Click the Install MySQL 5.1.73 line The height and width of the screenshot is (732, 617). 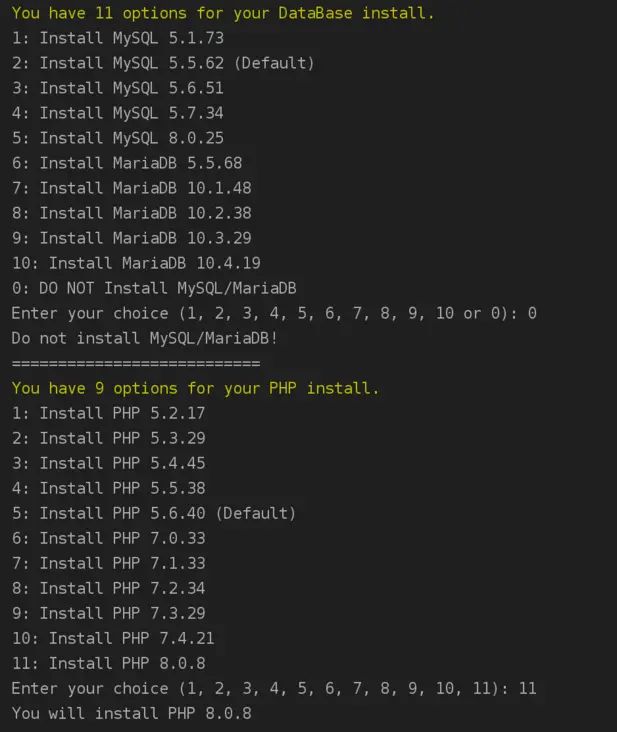coord(118,38)
